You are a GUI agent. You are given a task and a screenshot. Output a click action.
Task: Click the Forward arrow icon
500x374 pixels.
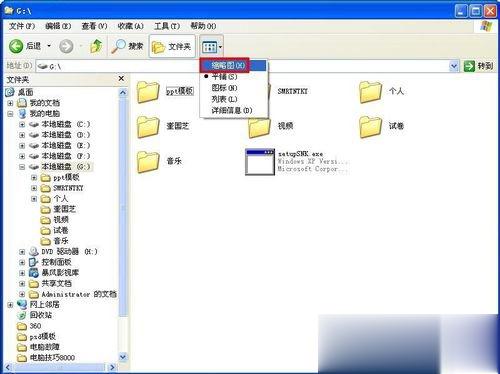pyautogui.click(x=66, y=46)
